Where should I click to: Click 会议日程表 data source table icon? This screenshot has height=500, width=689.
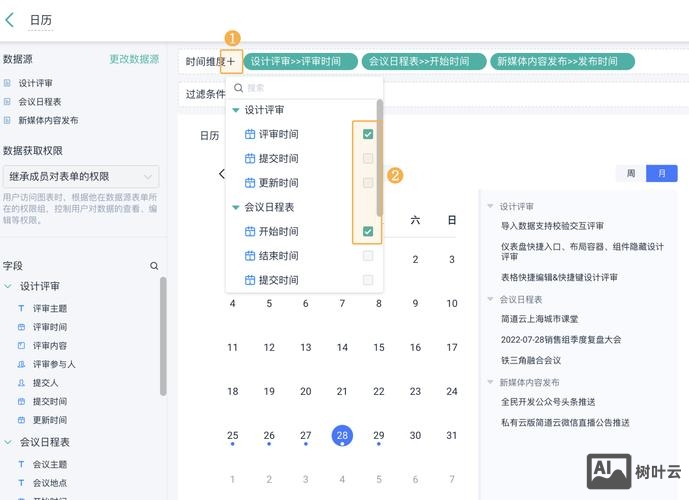tap(7, 101)
